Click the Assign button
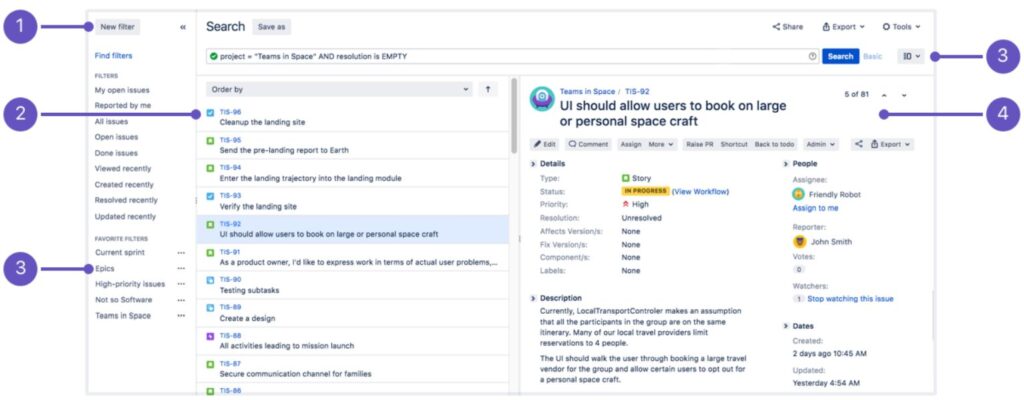This screenshot has width=1024, height=400. [631, 144]
